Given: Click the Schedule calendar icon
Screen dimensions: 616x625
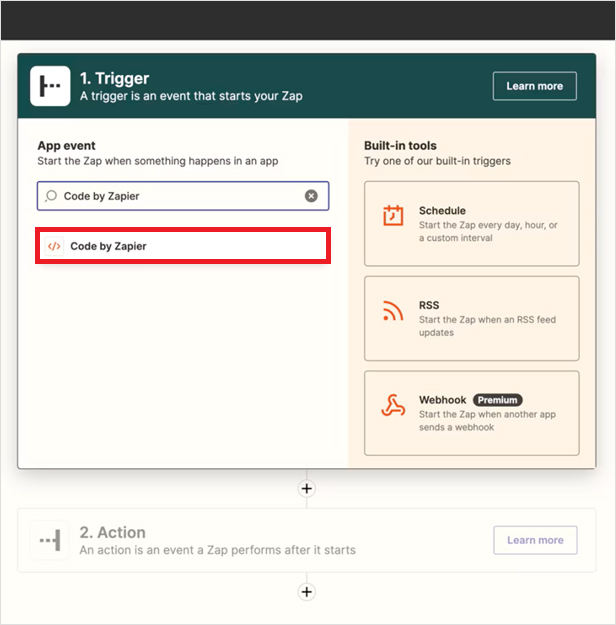Looking at the screenshot, I should (393, 216).
